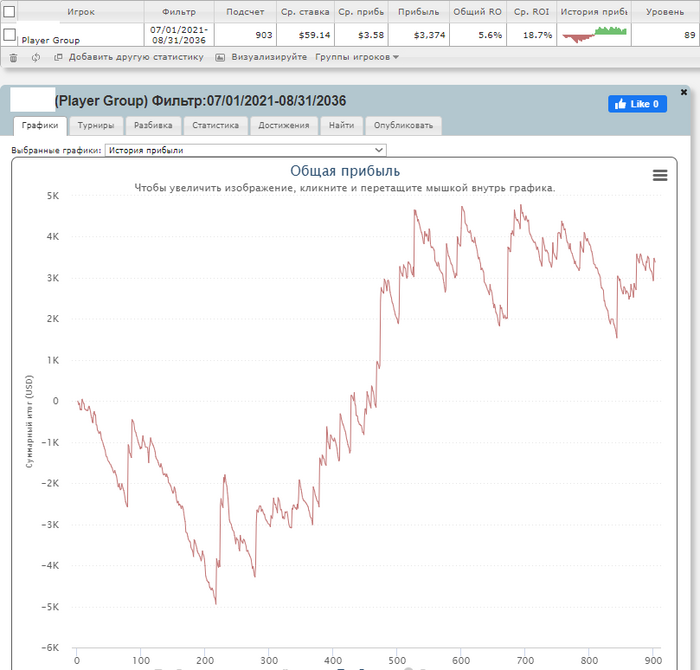Expand the Группы игроков dropdown
Viewport: 700px width, 670px height.
357,57
